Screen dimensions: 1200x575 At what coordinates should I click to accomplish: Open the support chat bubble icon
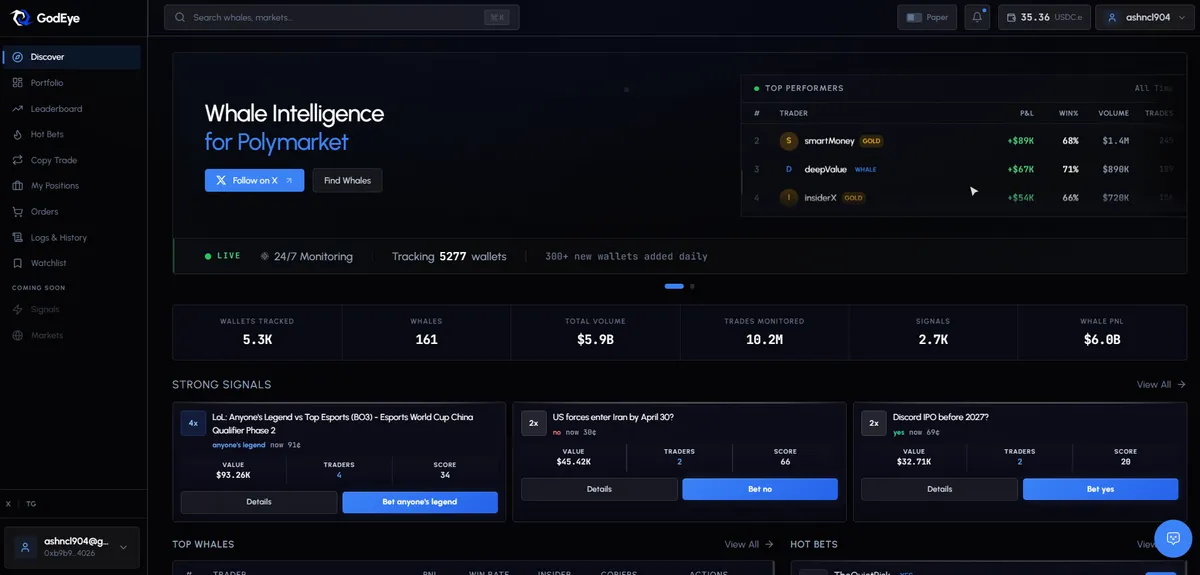(x=1173, y=539)
